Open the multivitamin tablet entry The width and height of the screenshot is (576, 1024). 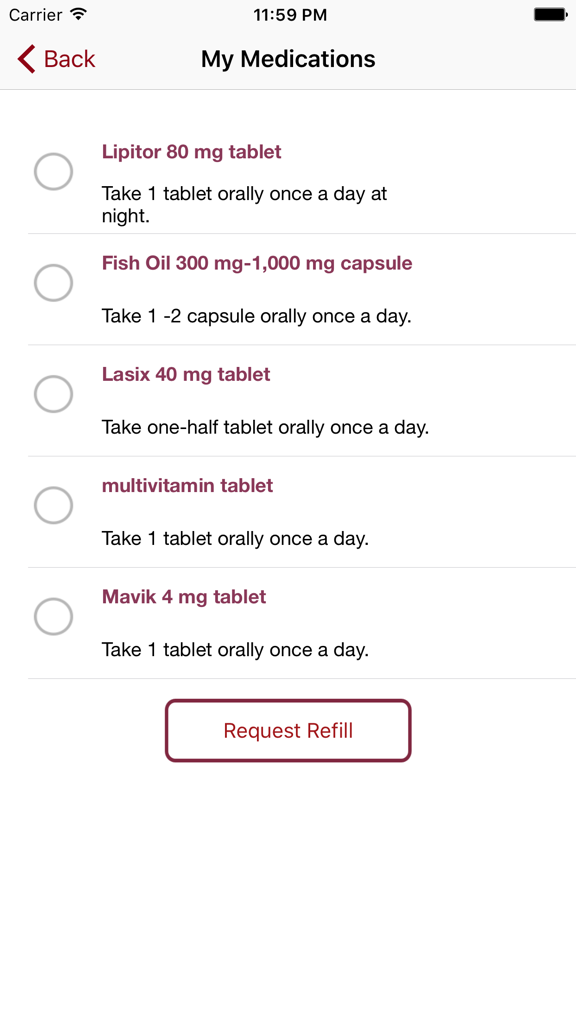pos(188,485)
